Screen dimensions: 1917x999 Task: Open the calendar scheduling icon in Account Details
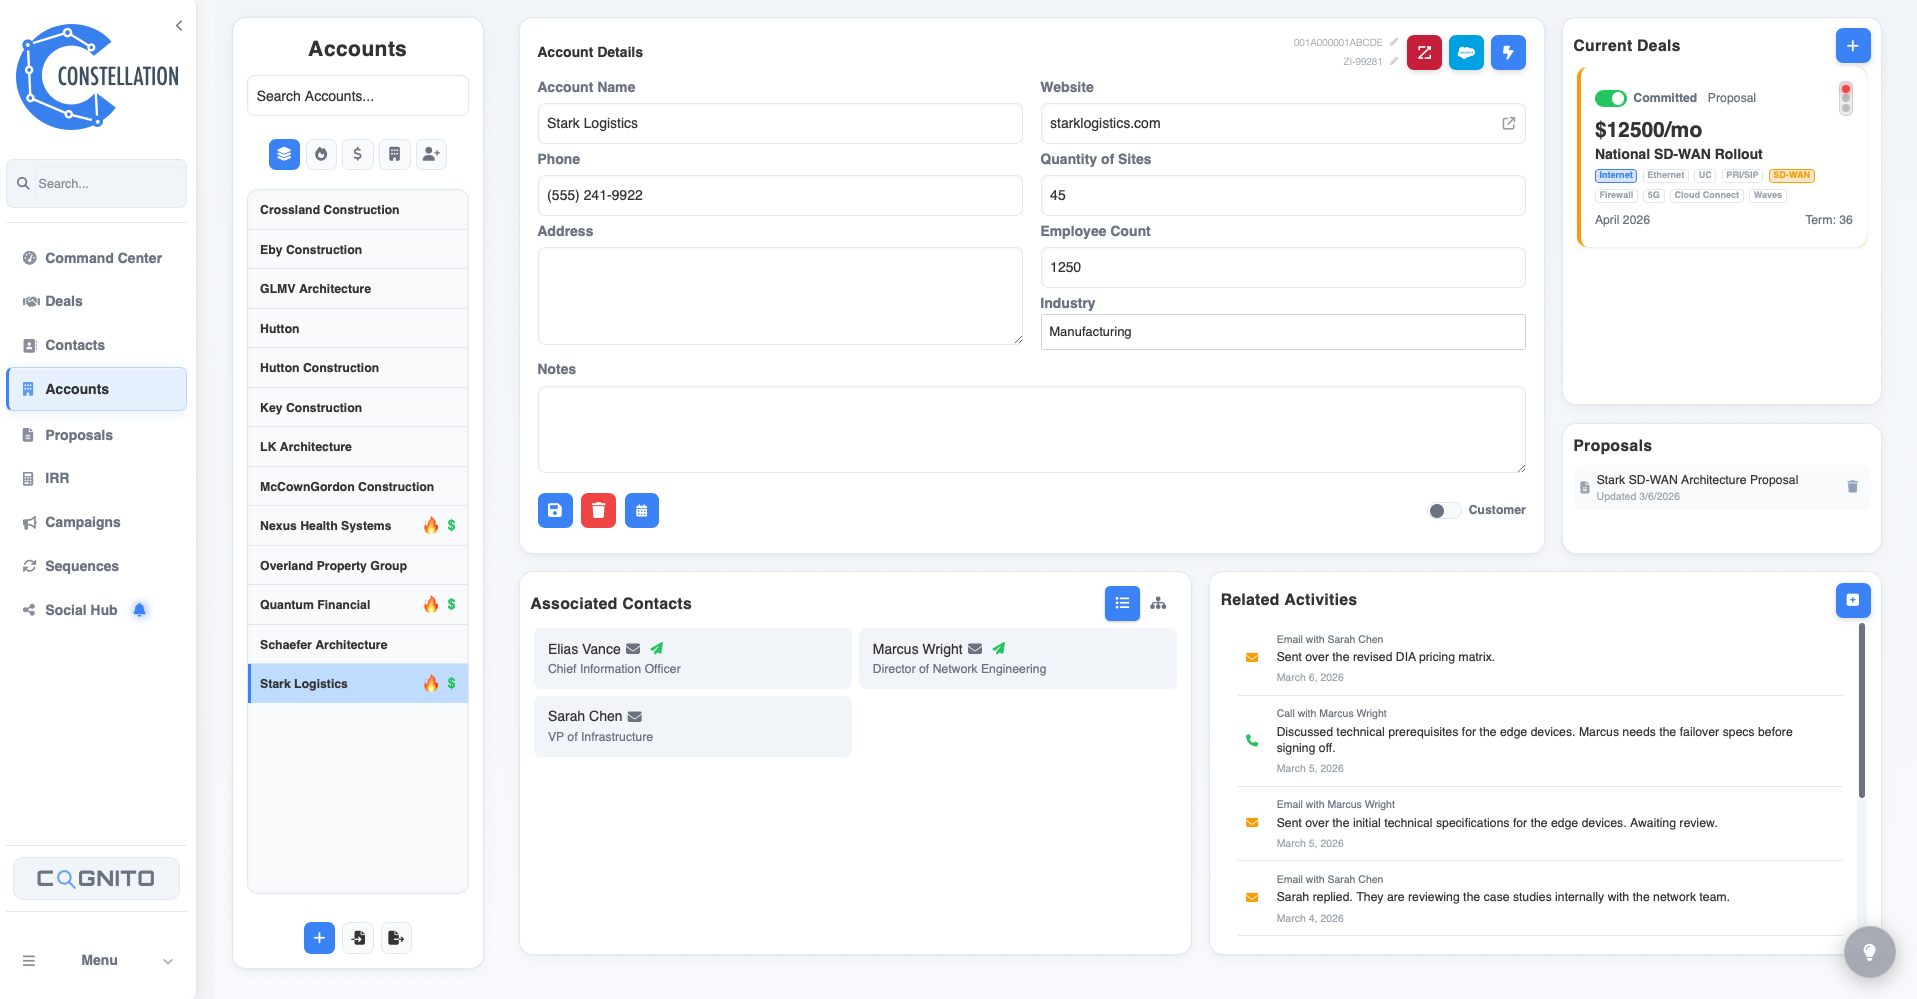point(642,510)
